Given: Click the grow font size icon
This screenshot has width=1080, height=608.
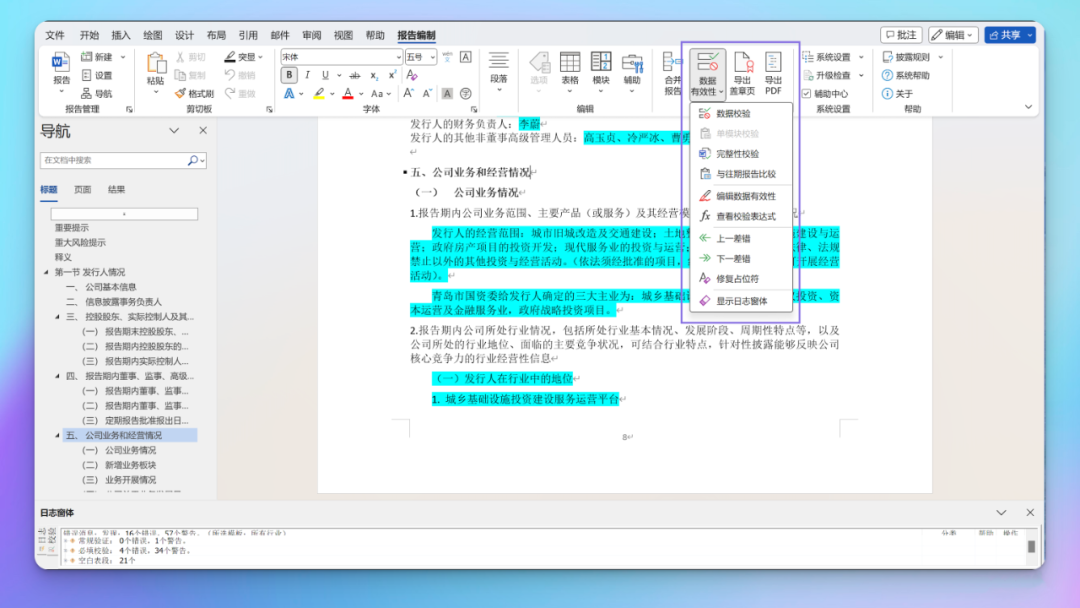Looking at the screenshot, I should (408, 94).
